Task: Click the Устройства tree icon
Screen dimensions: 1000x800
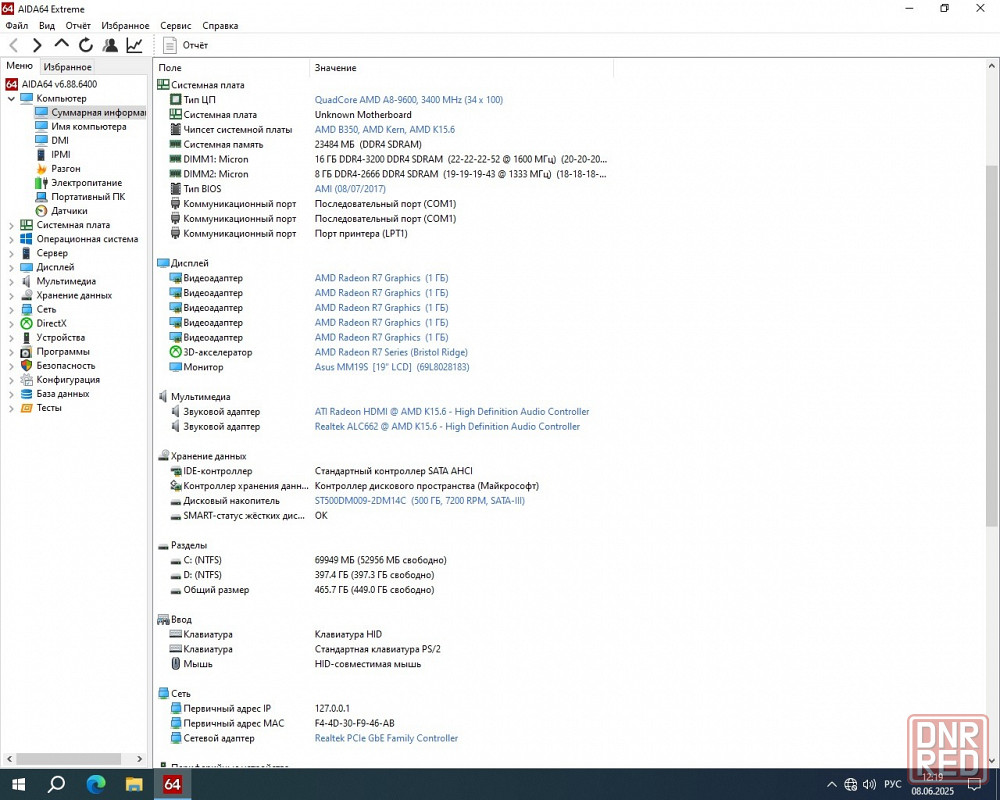Action: [26, 337]
